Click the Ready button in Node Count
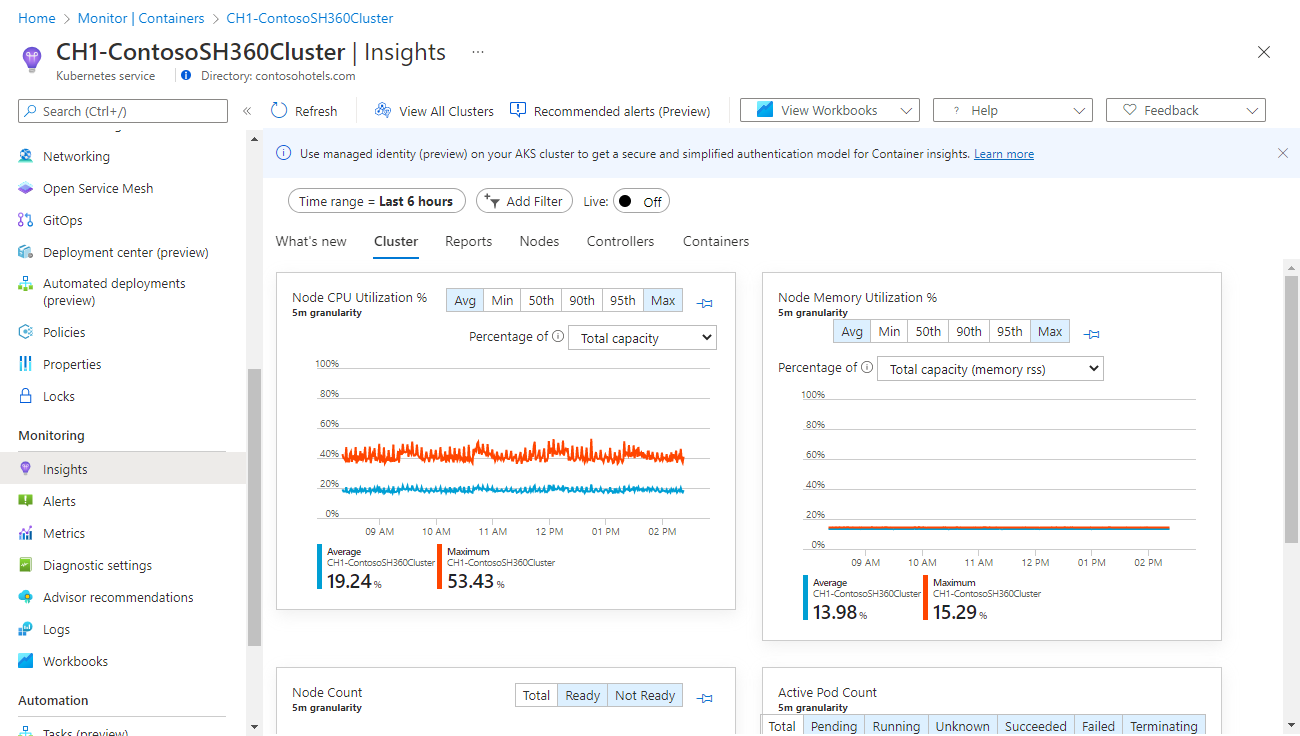This screenshot has height=736, width=1300. [583, 695]
